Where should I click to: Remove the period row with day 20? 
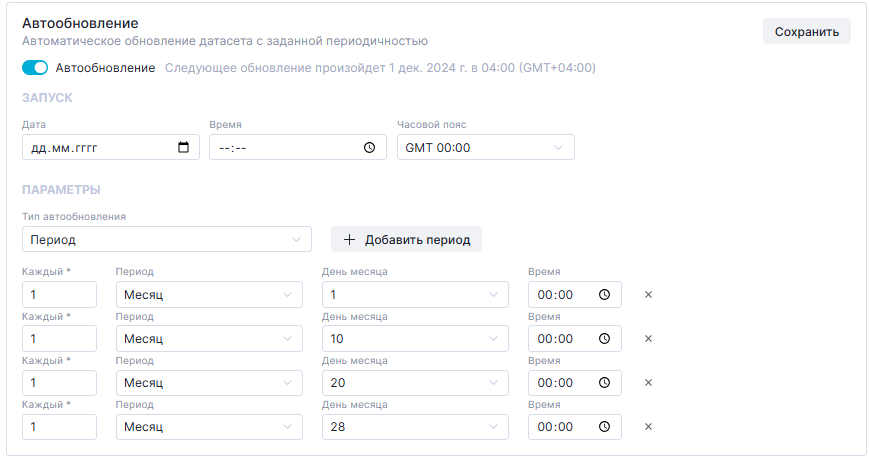pos(648,383)
